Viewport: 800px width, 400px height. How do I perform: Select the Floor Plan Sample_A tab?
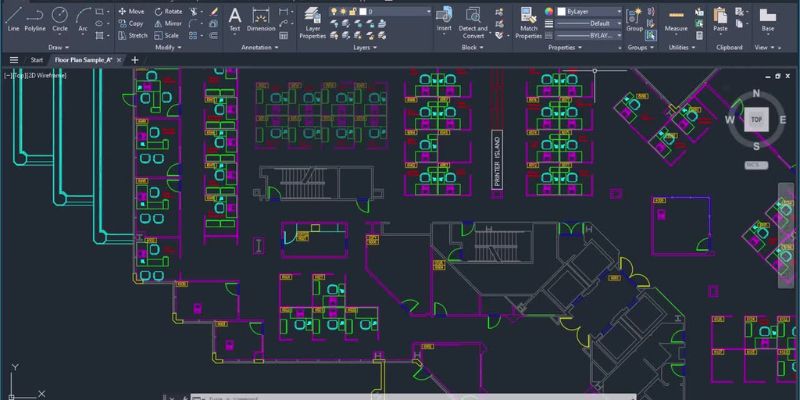83,60
